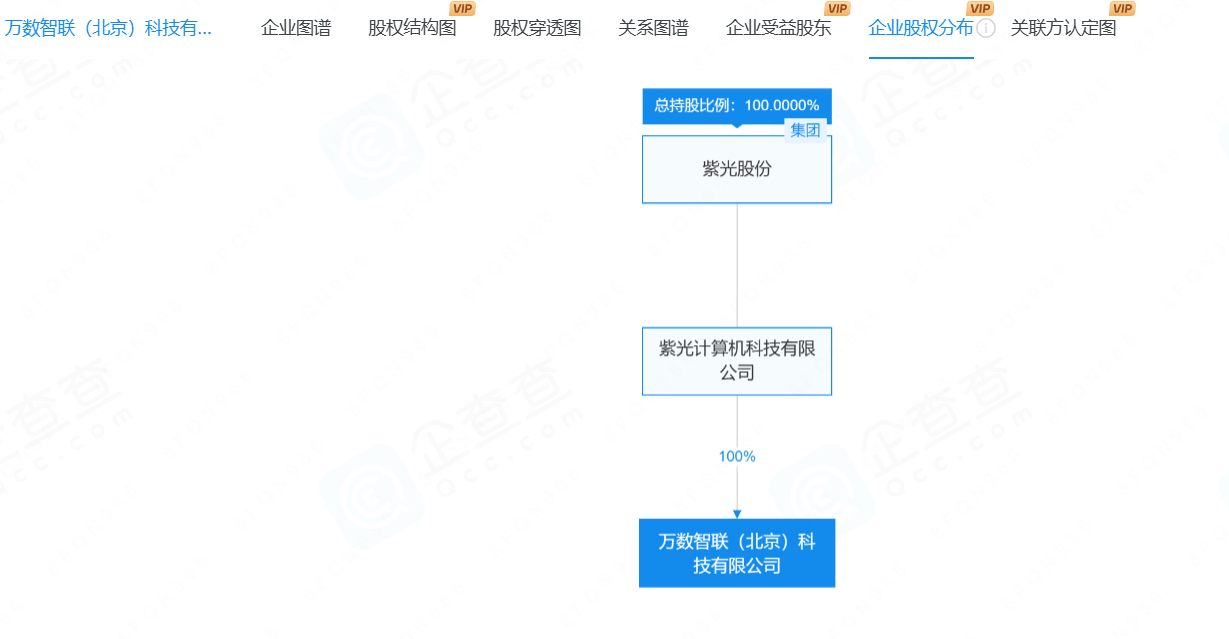Click the 100% shareholding label on the connector

point(737,456)
